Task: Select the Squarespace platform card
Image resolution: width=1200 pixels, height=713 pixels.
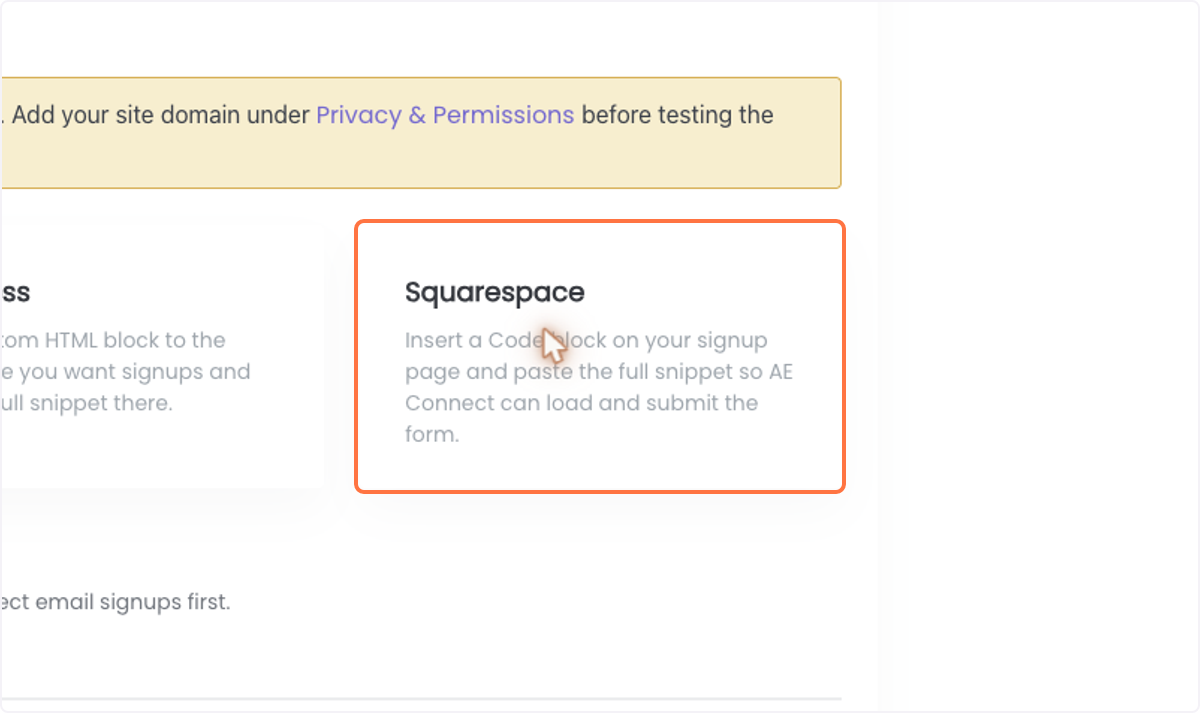Action: pyautogui.click(x=600, y=356)
